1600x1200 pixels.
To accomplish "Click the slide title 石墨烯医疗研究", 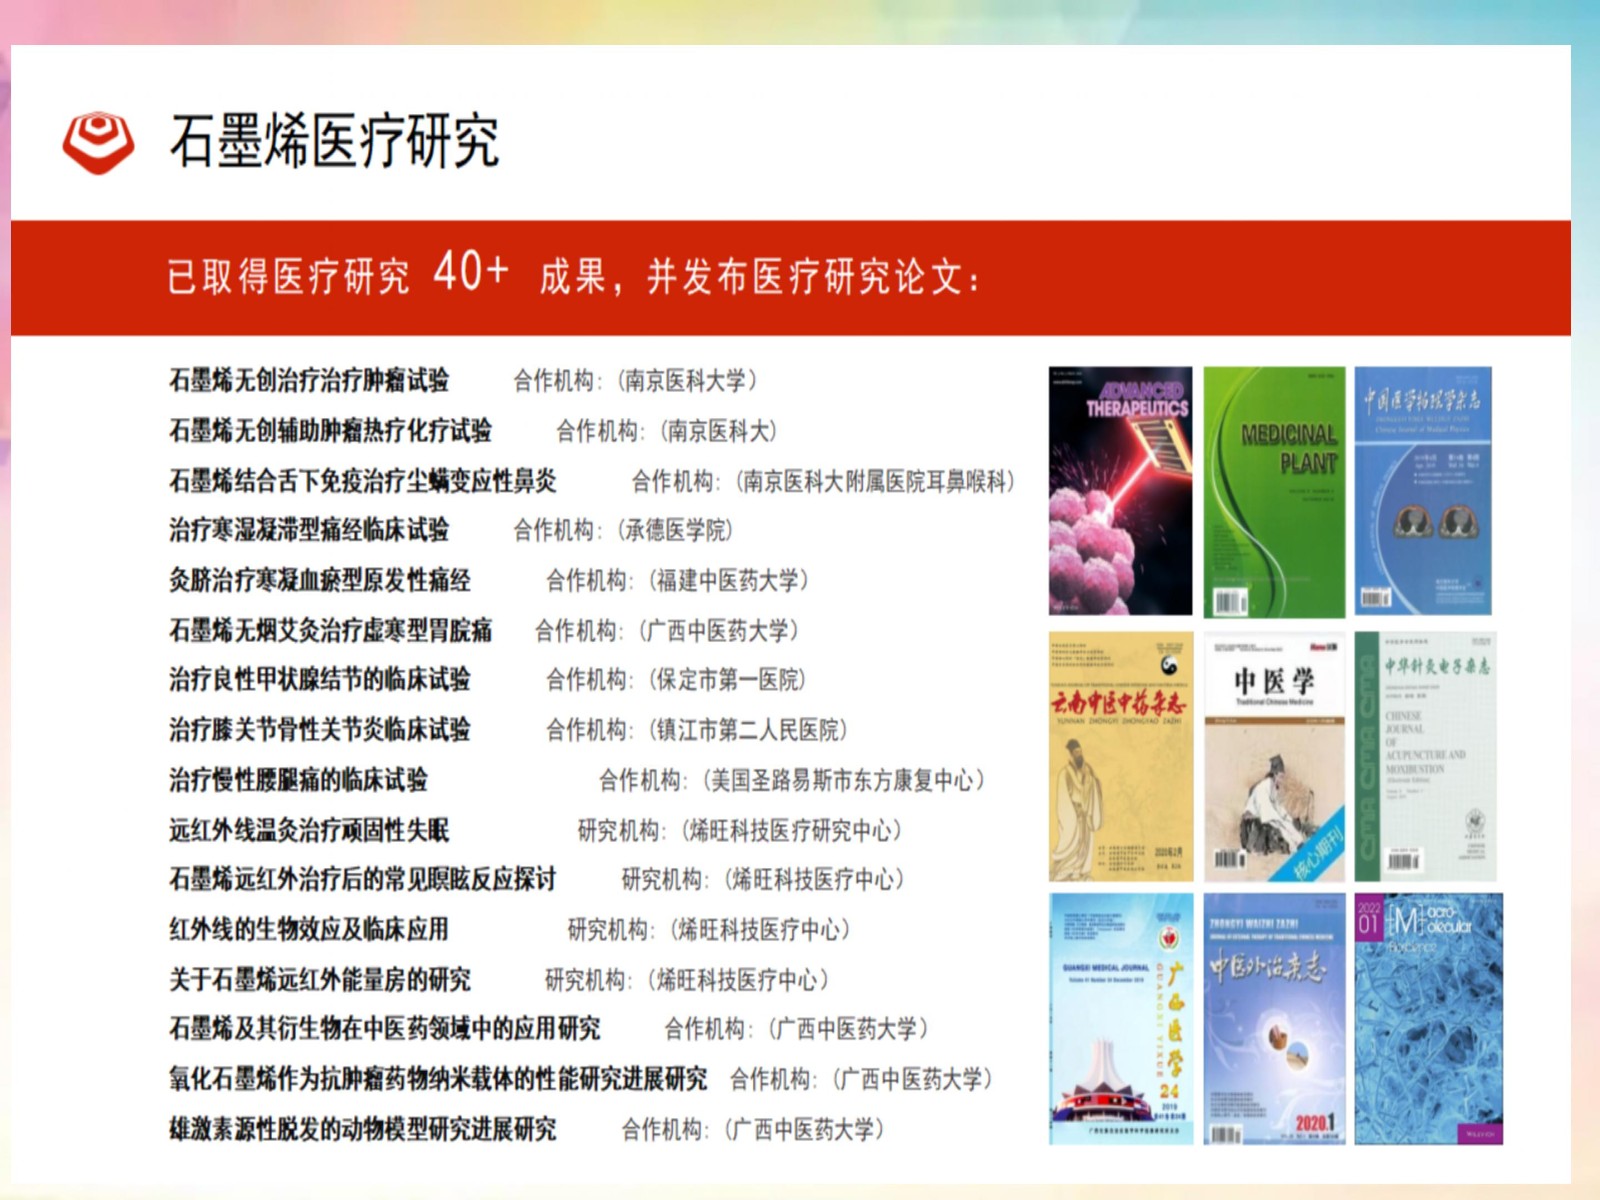I will coord(334,141).
